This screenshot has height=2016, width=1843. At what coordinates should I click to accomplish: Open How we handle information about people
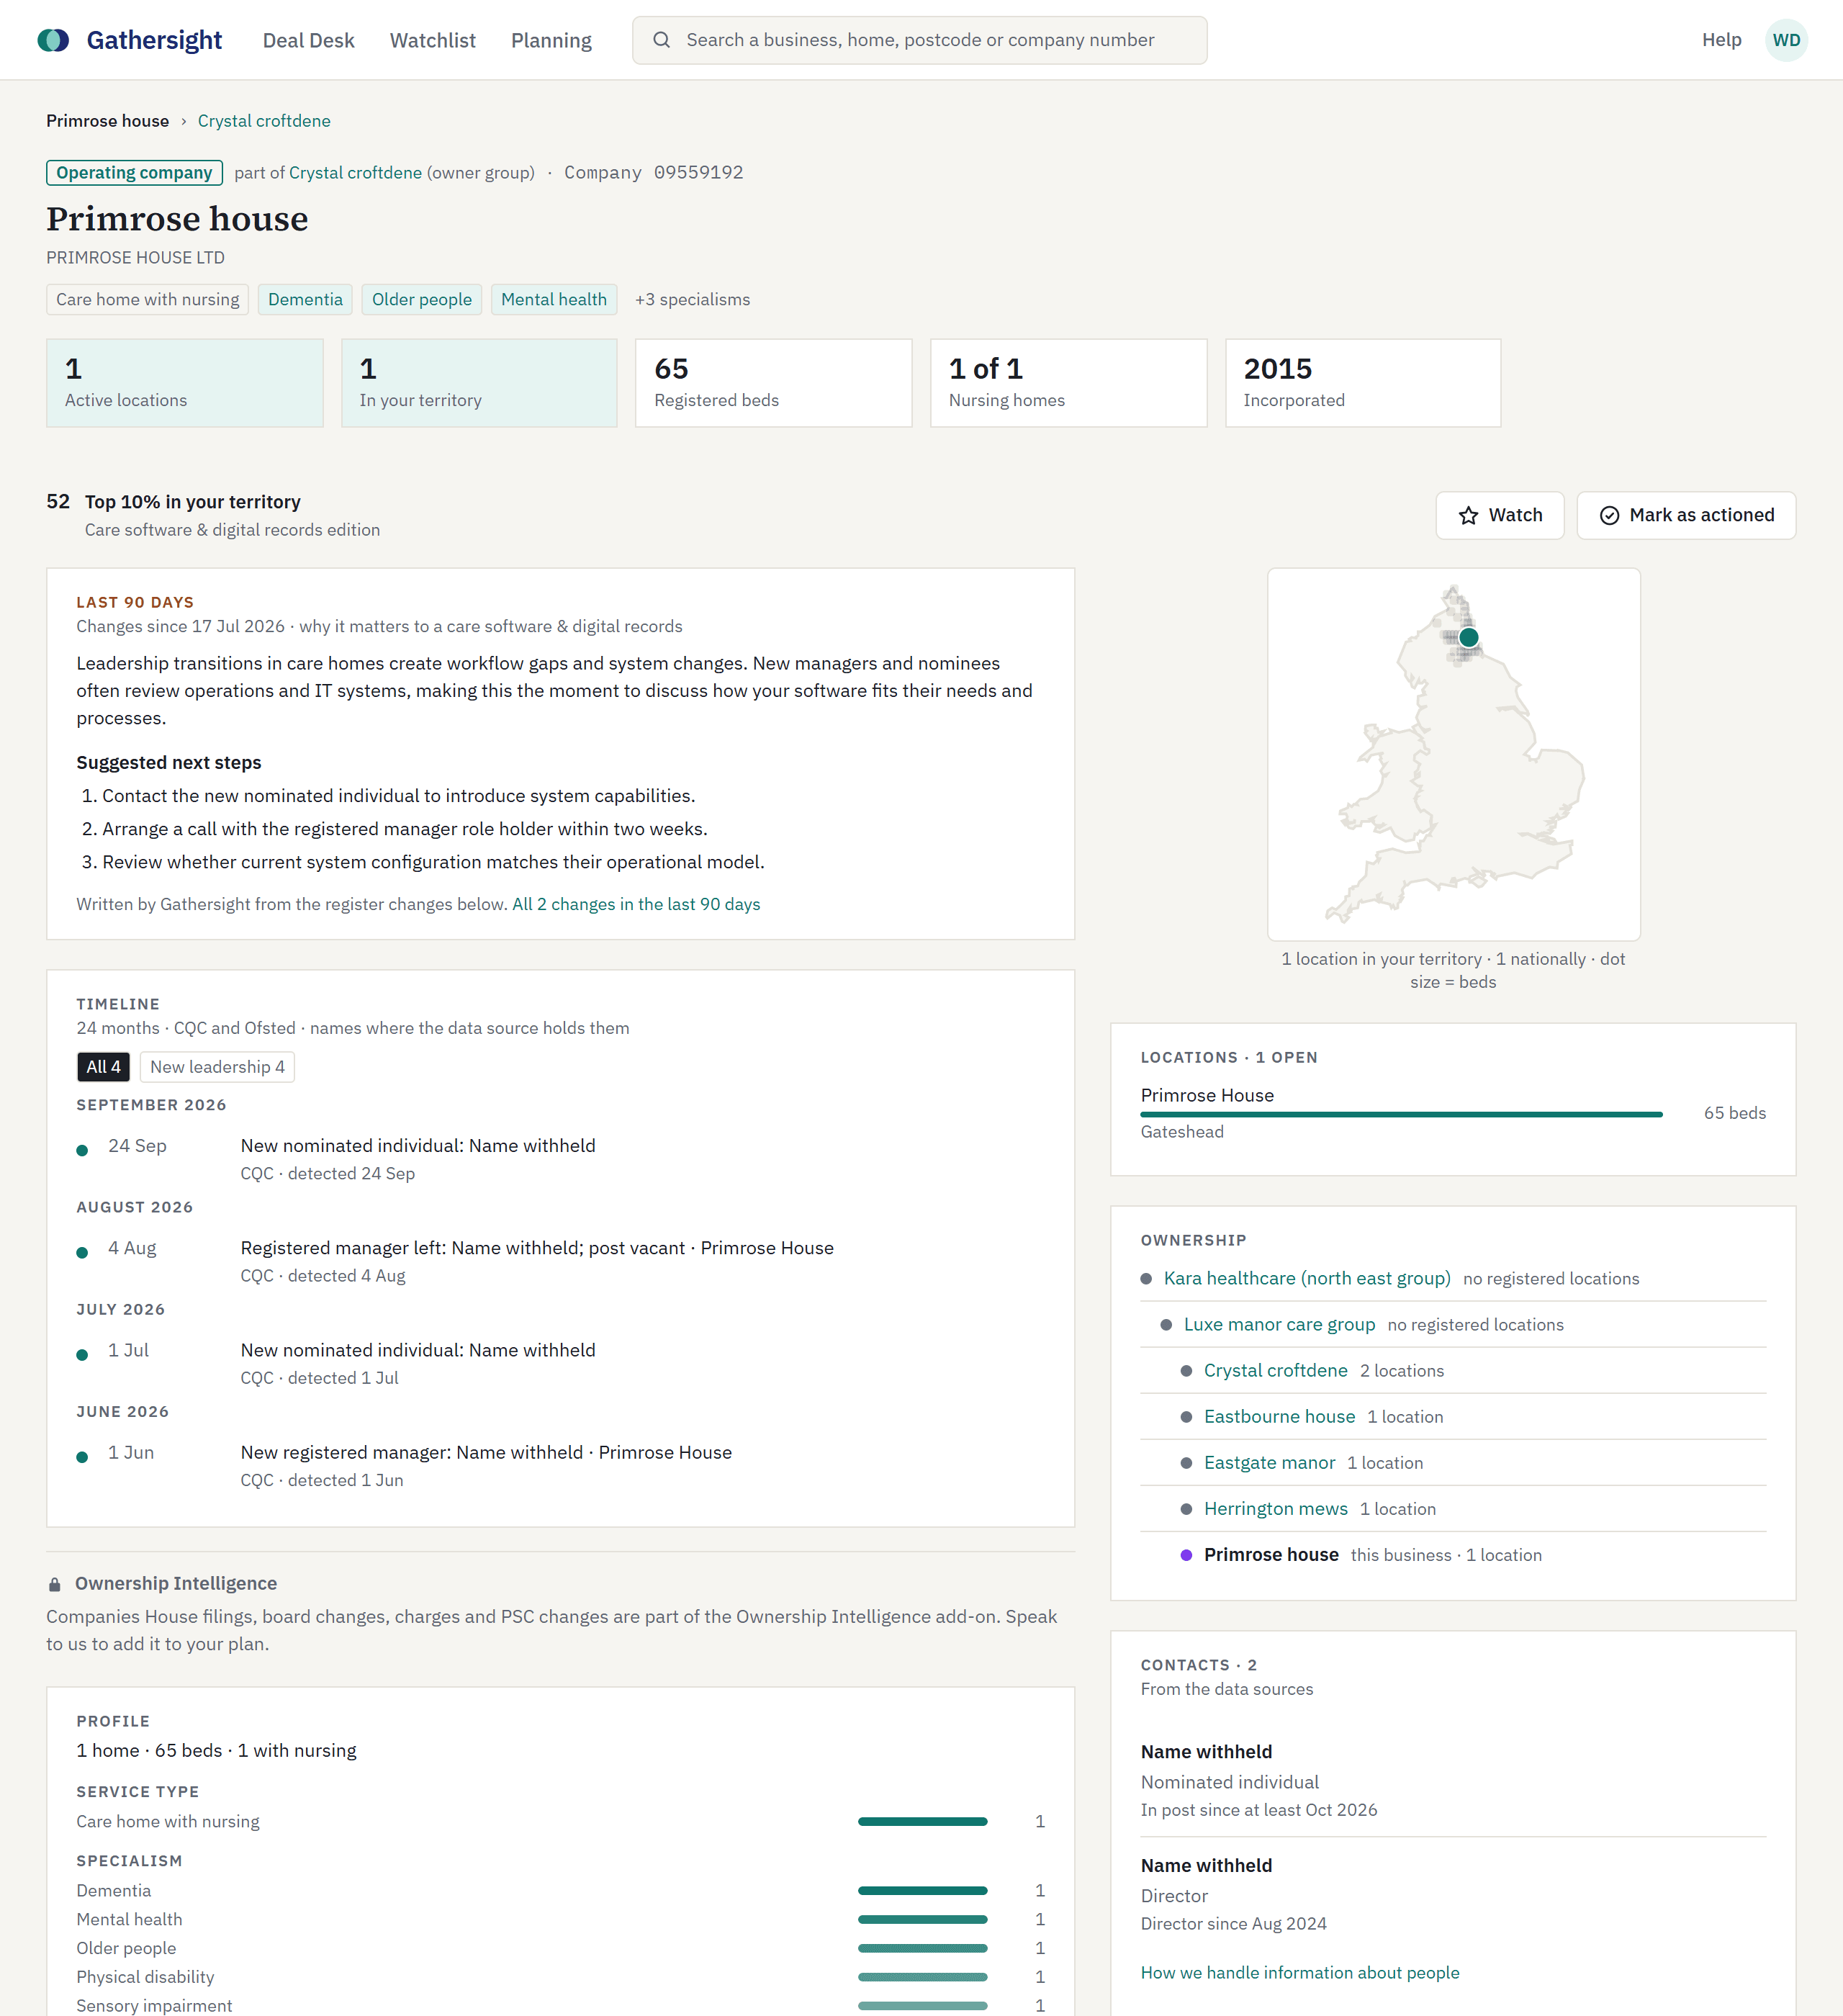pos(1299,1973)
